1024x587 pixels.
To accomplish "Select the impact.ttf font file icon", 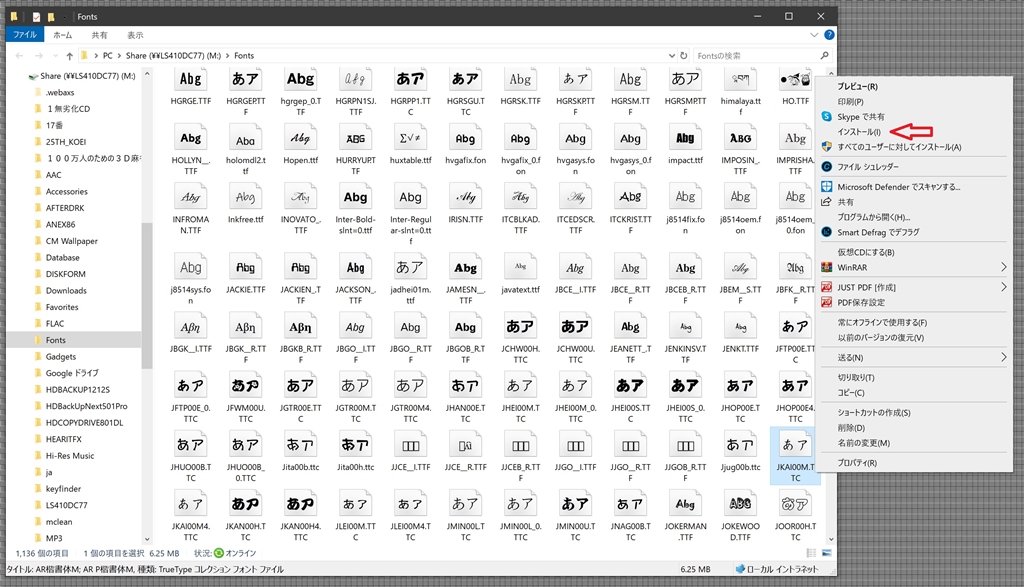I will point(685,138).
